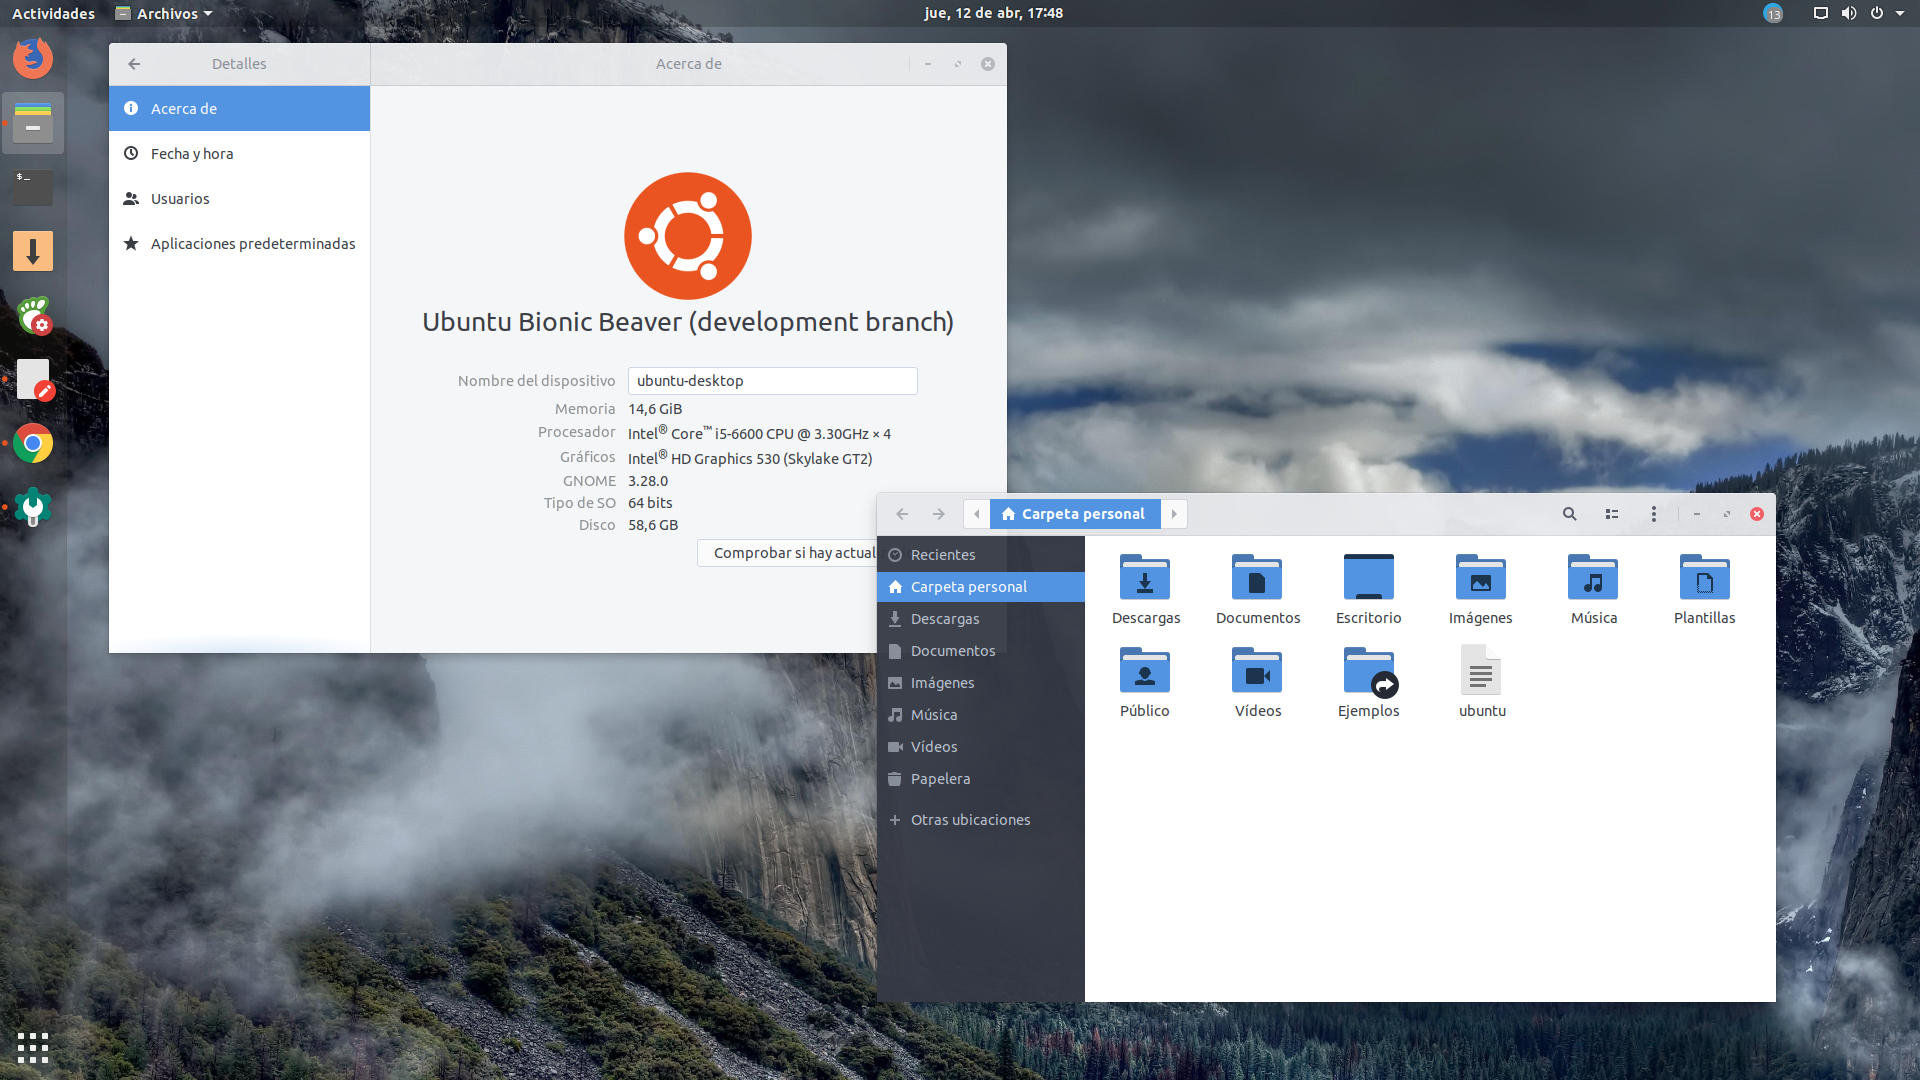Adjust volume via speaker indicator

pos(1849,13)
